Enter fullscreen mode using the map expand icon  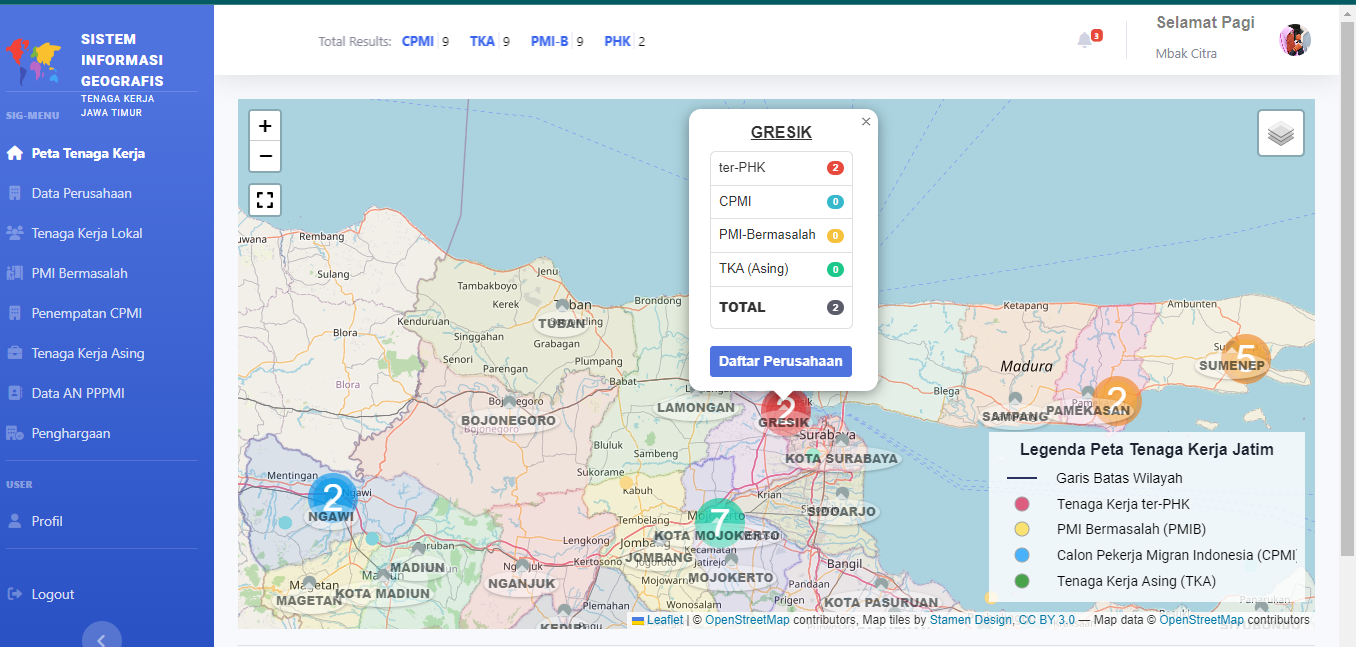tap(264, 199)
